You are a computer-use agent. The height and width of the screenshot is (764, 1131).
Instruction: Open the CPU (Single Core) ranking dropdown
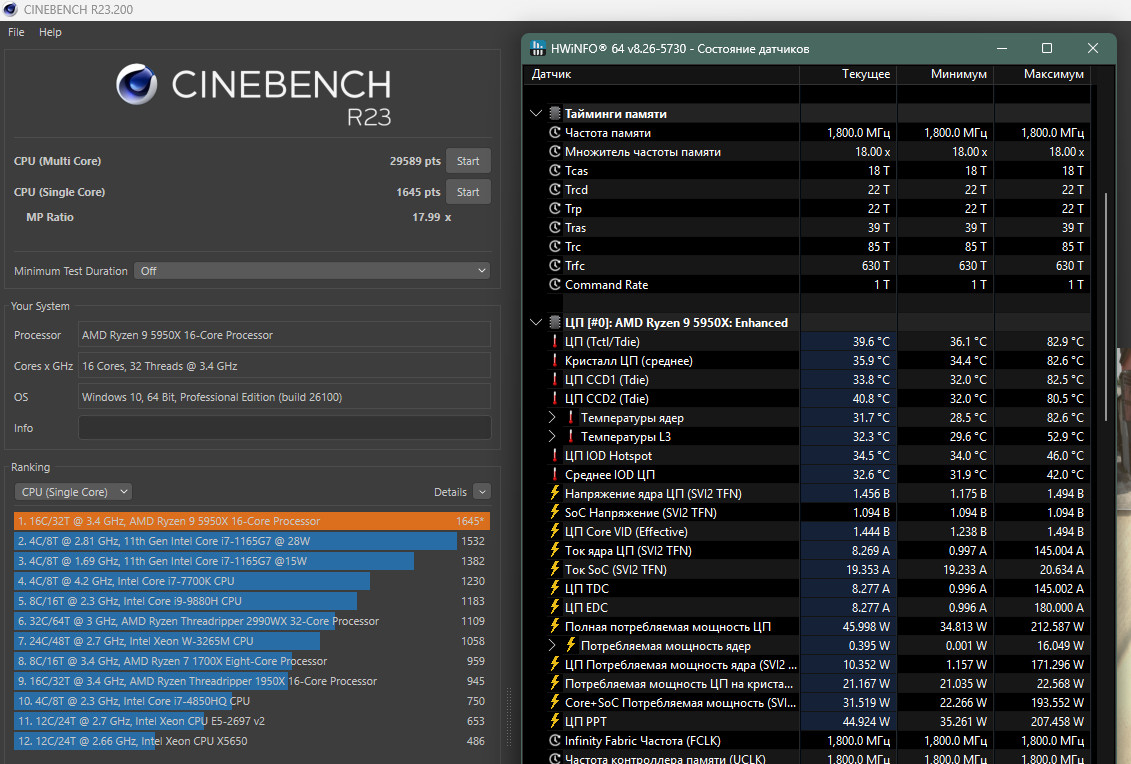(73, 492)
